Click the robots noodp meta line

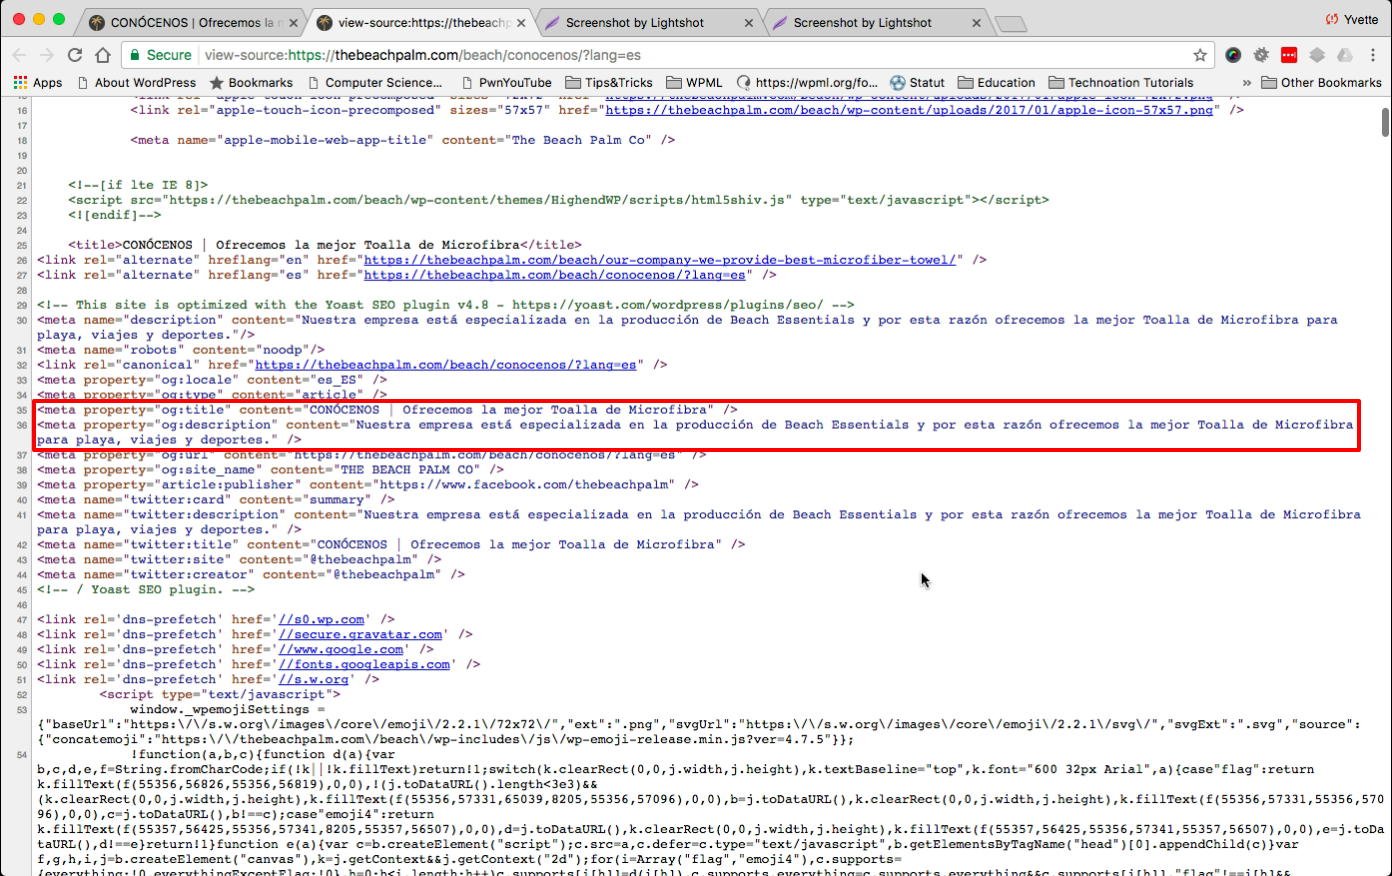pyautogui.click(x=181, y=350)
